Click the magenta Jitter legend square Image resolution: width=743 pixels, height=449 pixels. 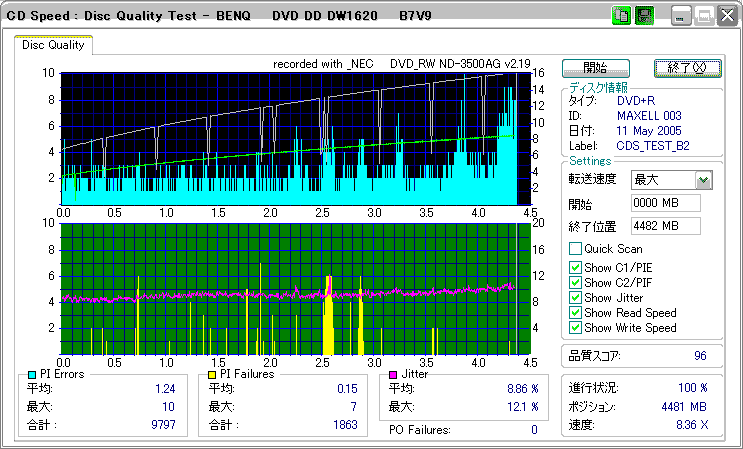(x=393, y=374)
